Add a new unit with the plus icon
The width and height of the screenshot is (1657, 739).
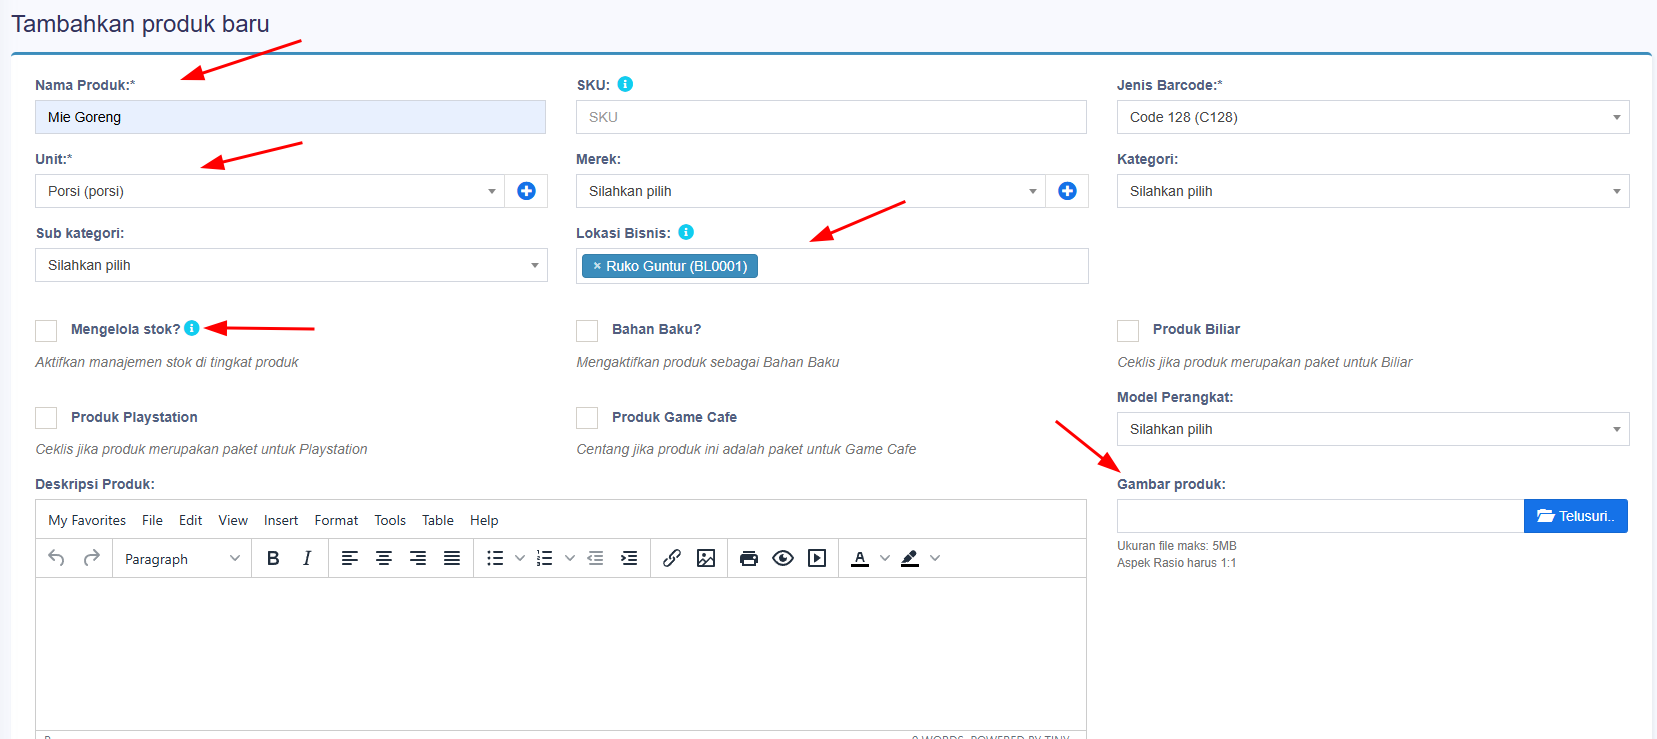click(526, 191)
